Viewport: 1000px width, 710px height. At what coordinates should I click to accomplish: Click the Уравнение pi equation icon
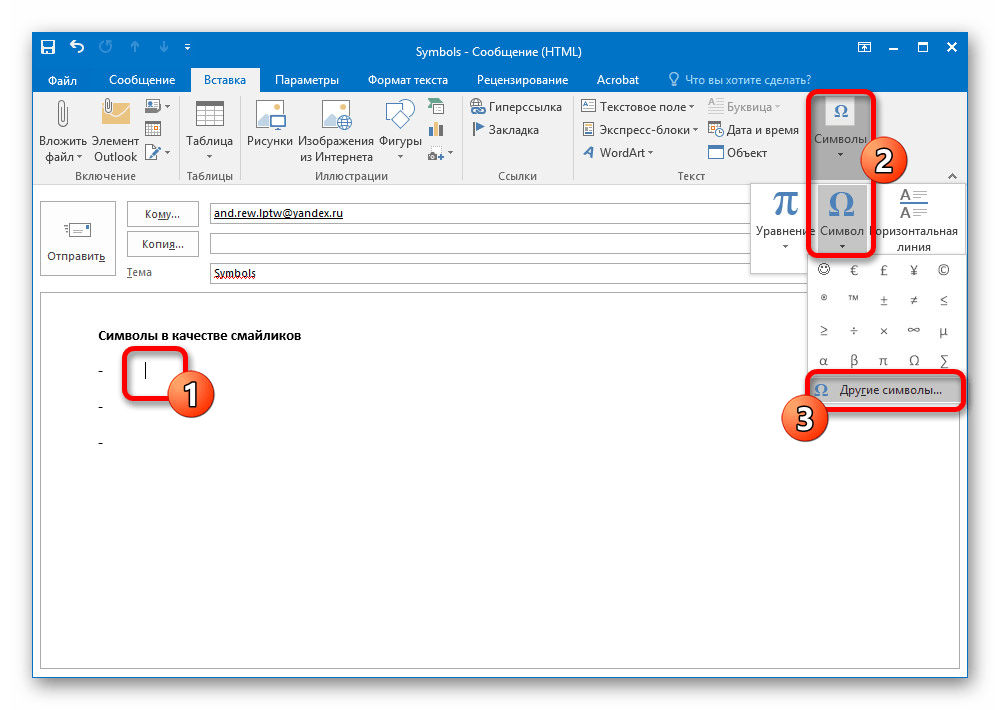pos(785,222)
